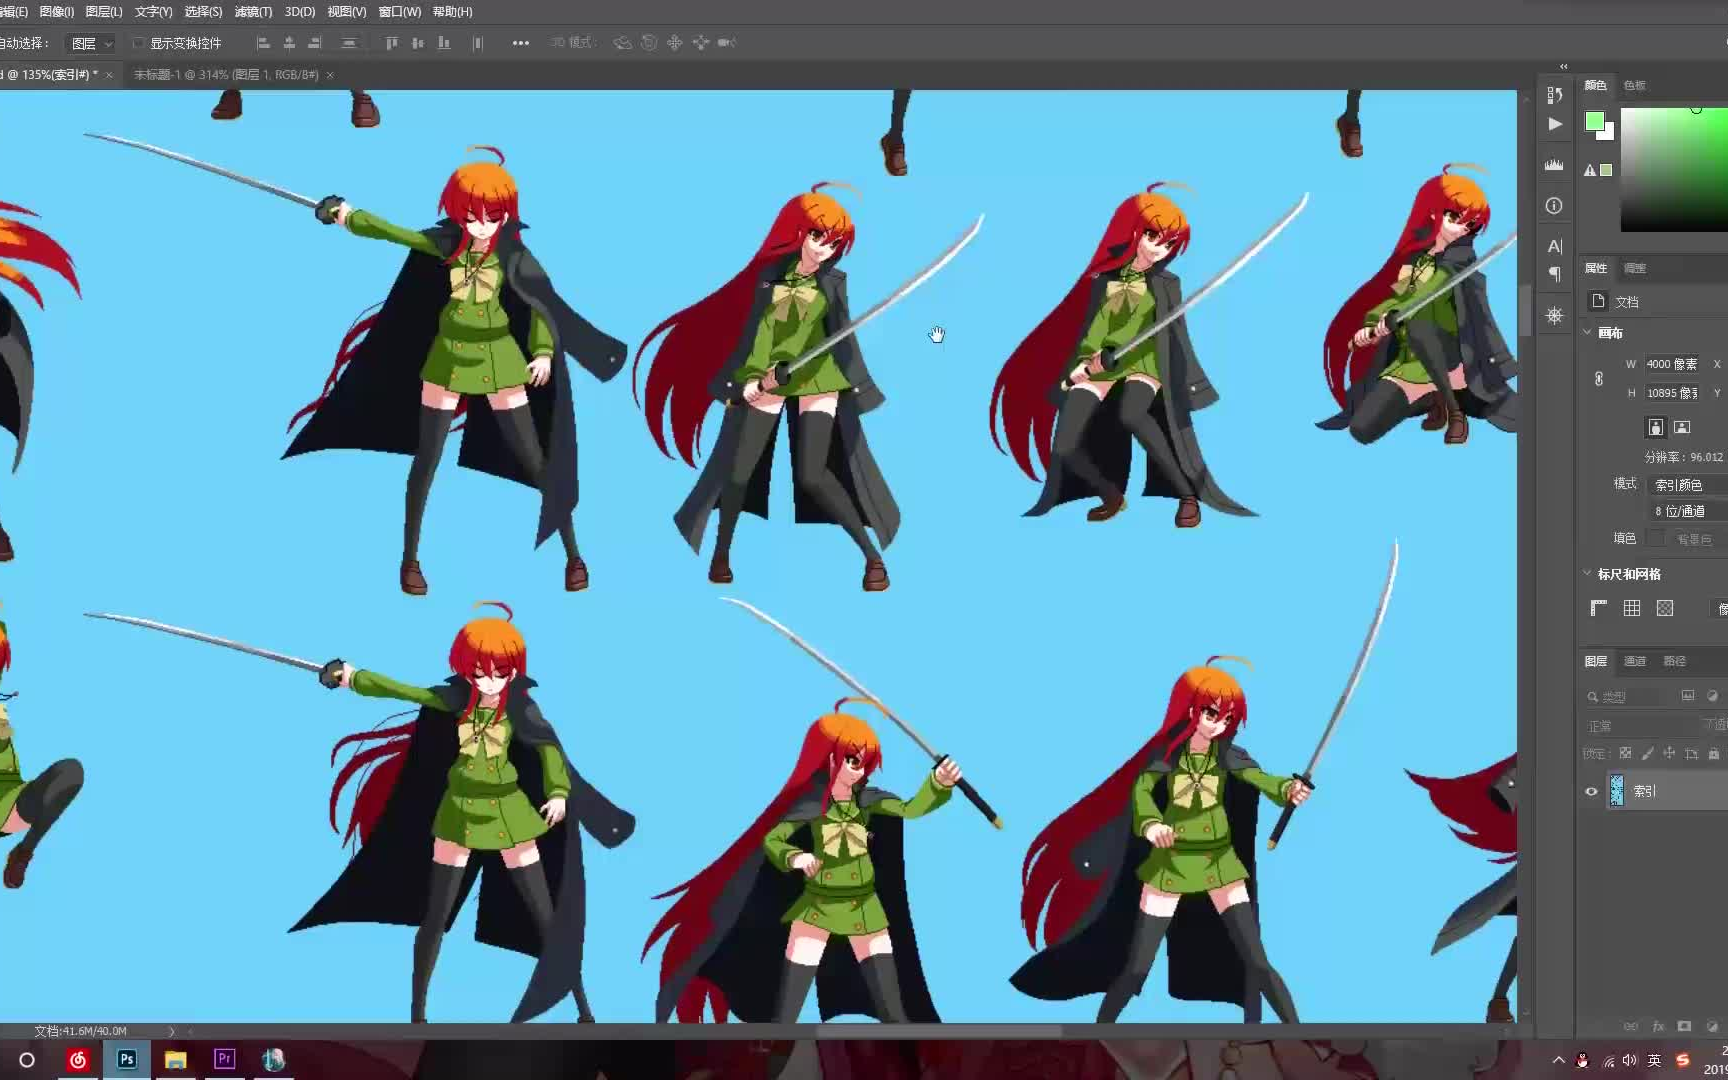Toggle lock position icon
The height and width of the screenshot is (1080, 1728).
[1669, 753]
